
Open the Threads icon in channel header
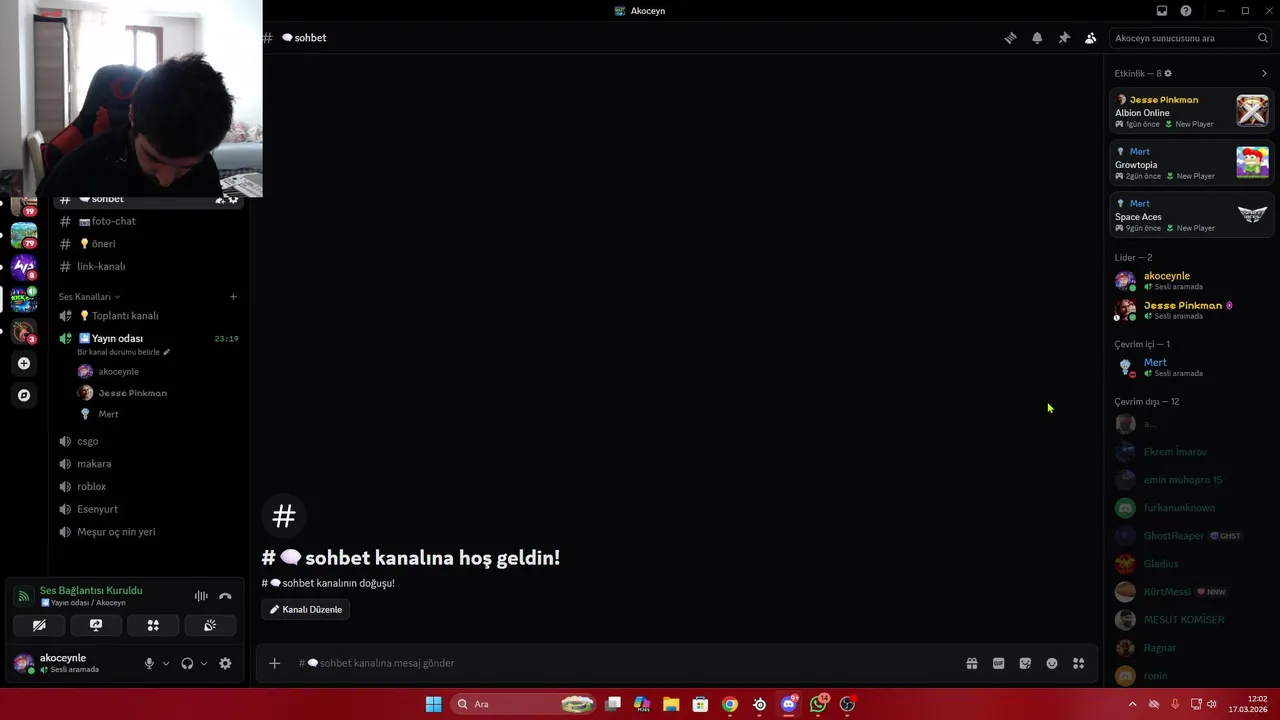1010,38
